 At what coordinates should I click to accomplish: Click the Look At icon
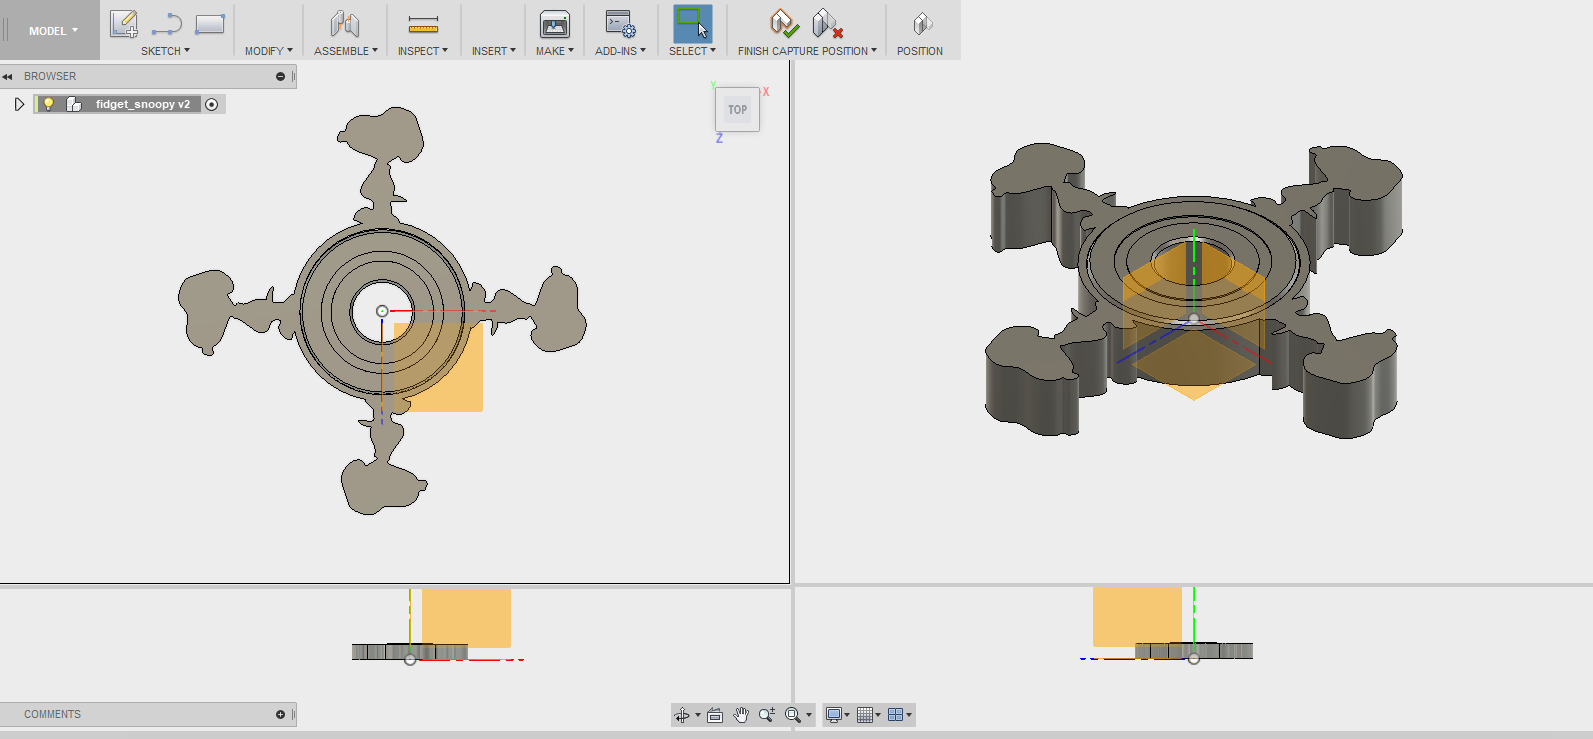click(715, 715)
